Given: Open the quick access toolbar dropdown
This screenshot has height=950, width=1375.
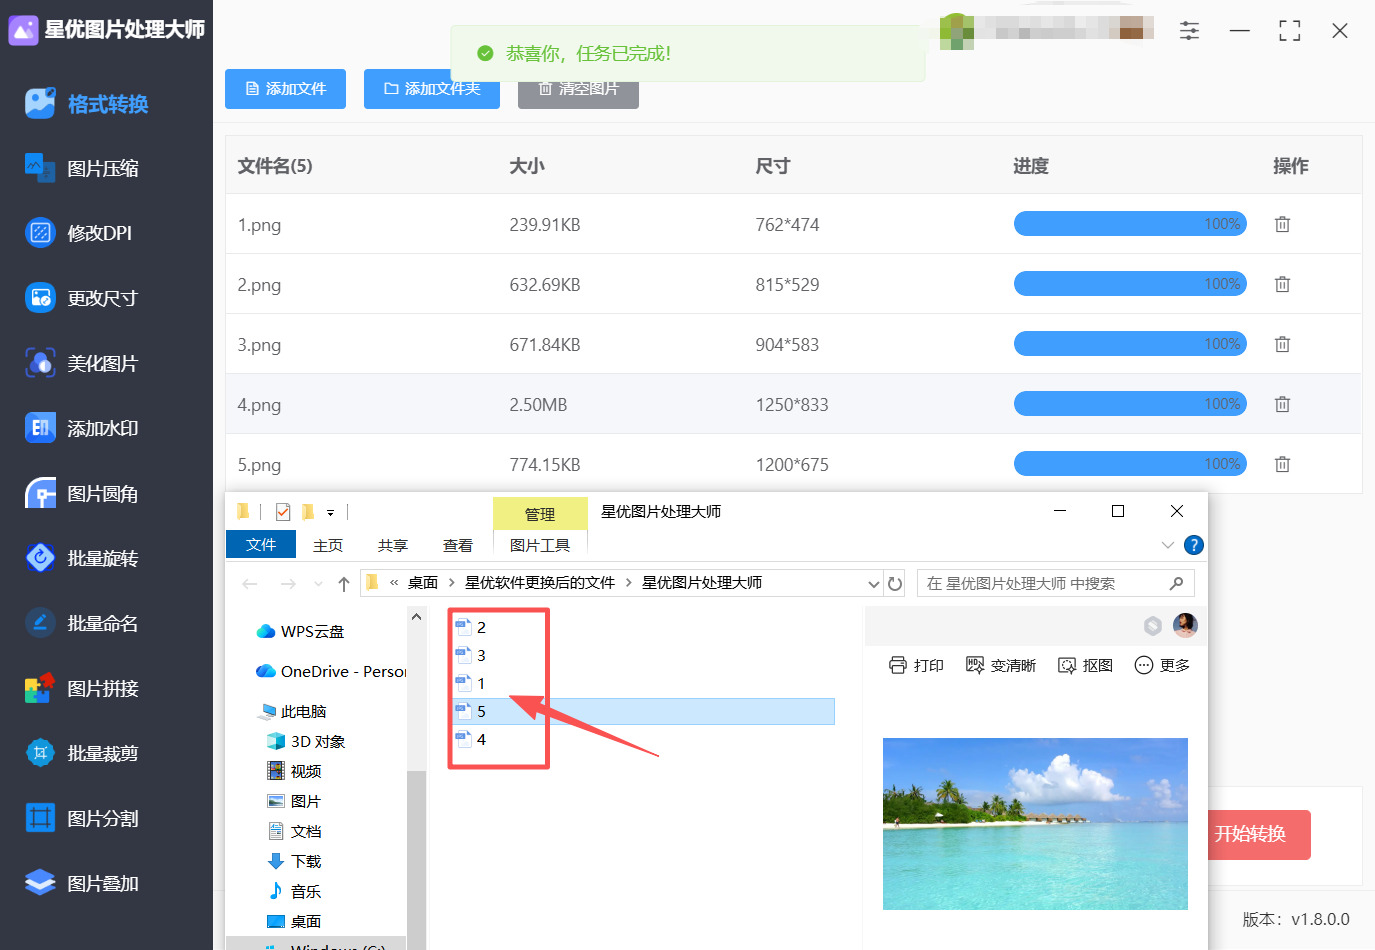Looking at the screenshot, I should point(330,512).
